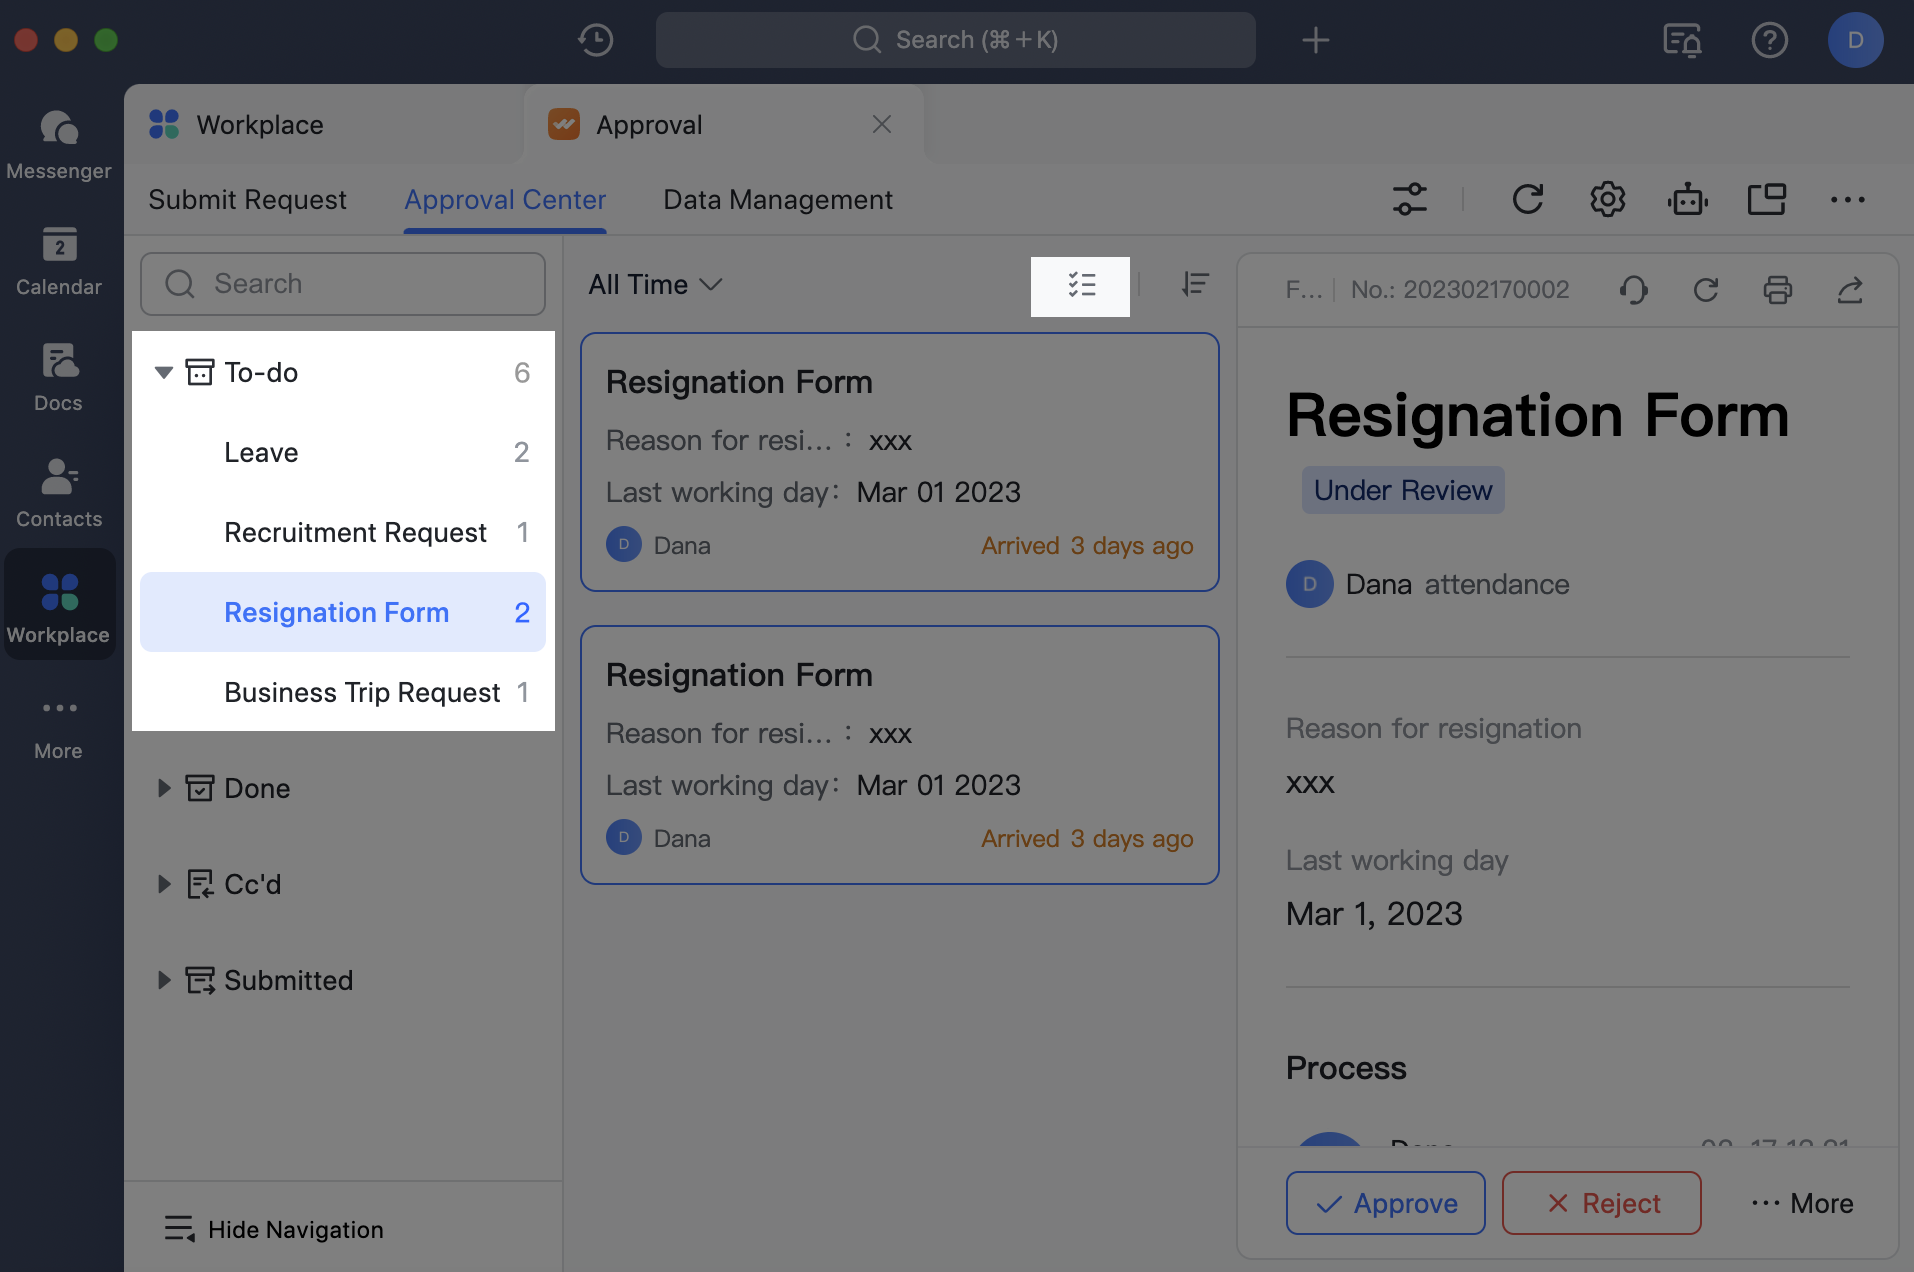
Task: Open the Submit Request tab
Action: pos(247,199)
